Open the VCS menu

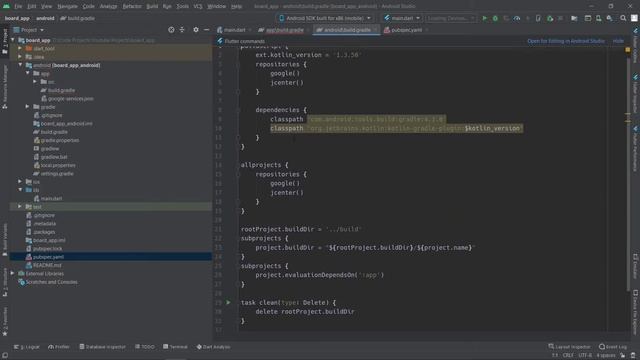(198, 6)
